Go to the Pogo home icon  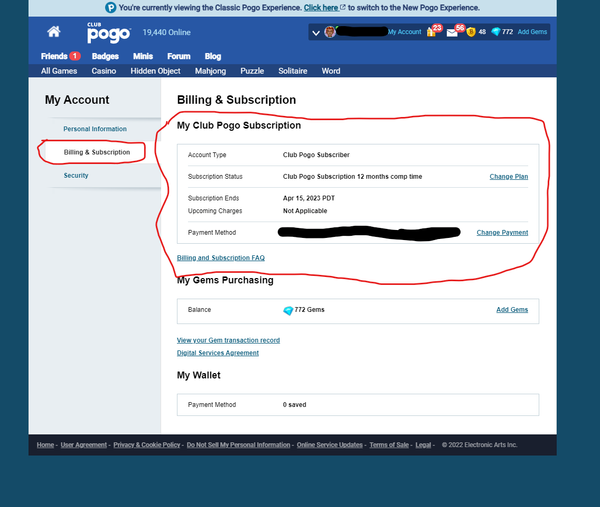click(54, 32)
